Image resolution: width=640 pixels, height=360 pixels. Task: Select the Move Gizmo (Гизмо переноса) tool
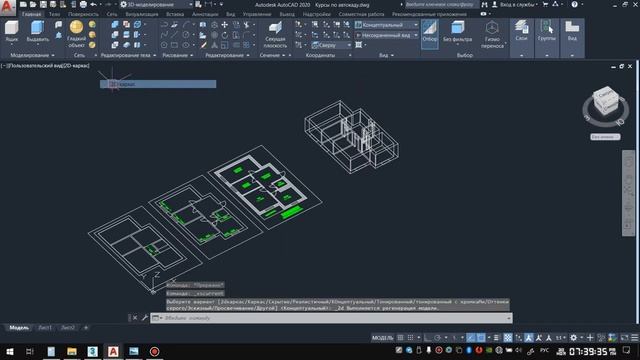[492, 35]
